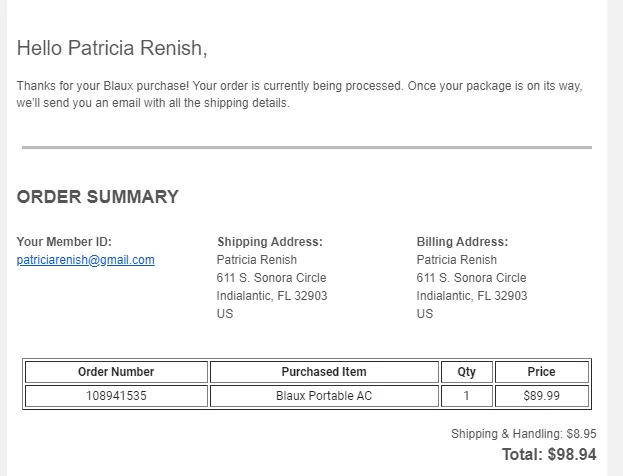
Task: Click the Thanks for your Blaux purchase paragraph
Action: coord(299,95)
